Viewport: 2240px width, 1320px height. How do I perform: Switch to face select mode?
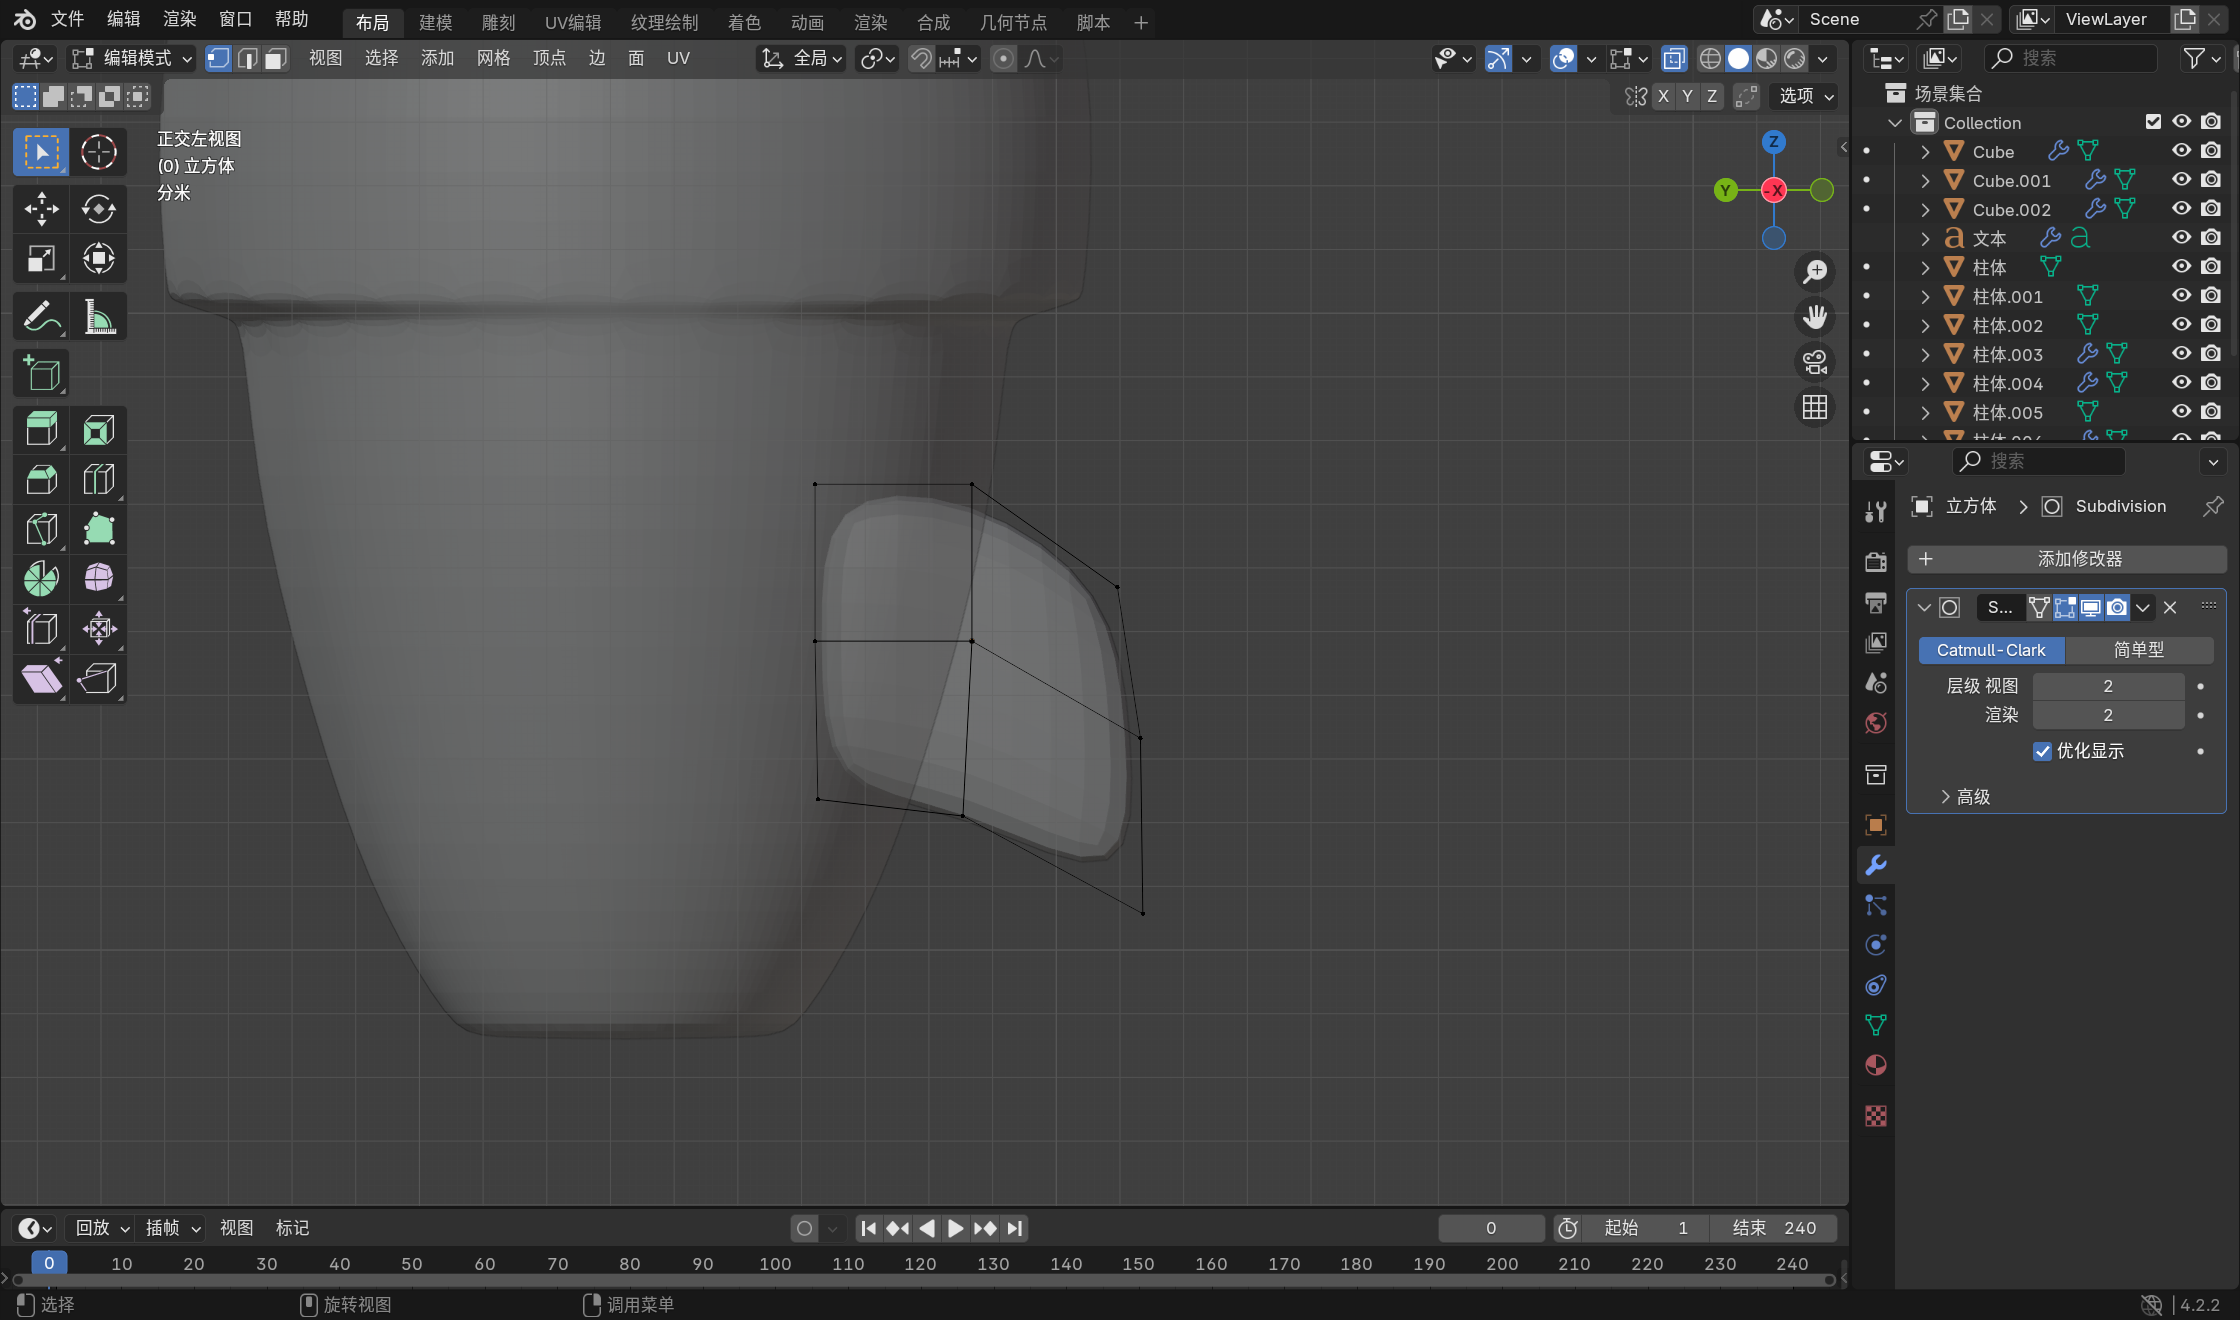coord(276,59)
